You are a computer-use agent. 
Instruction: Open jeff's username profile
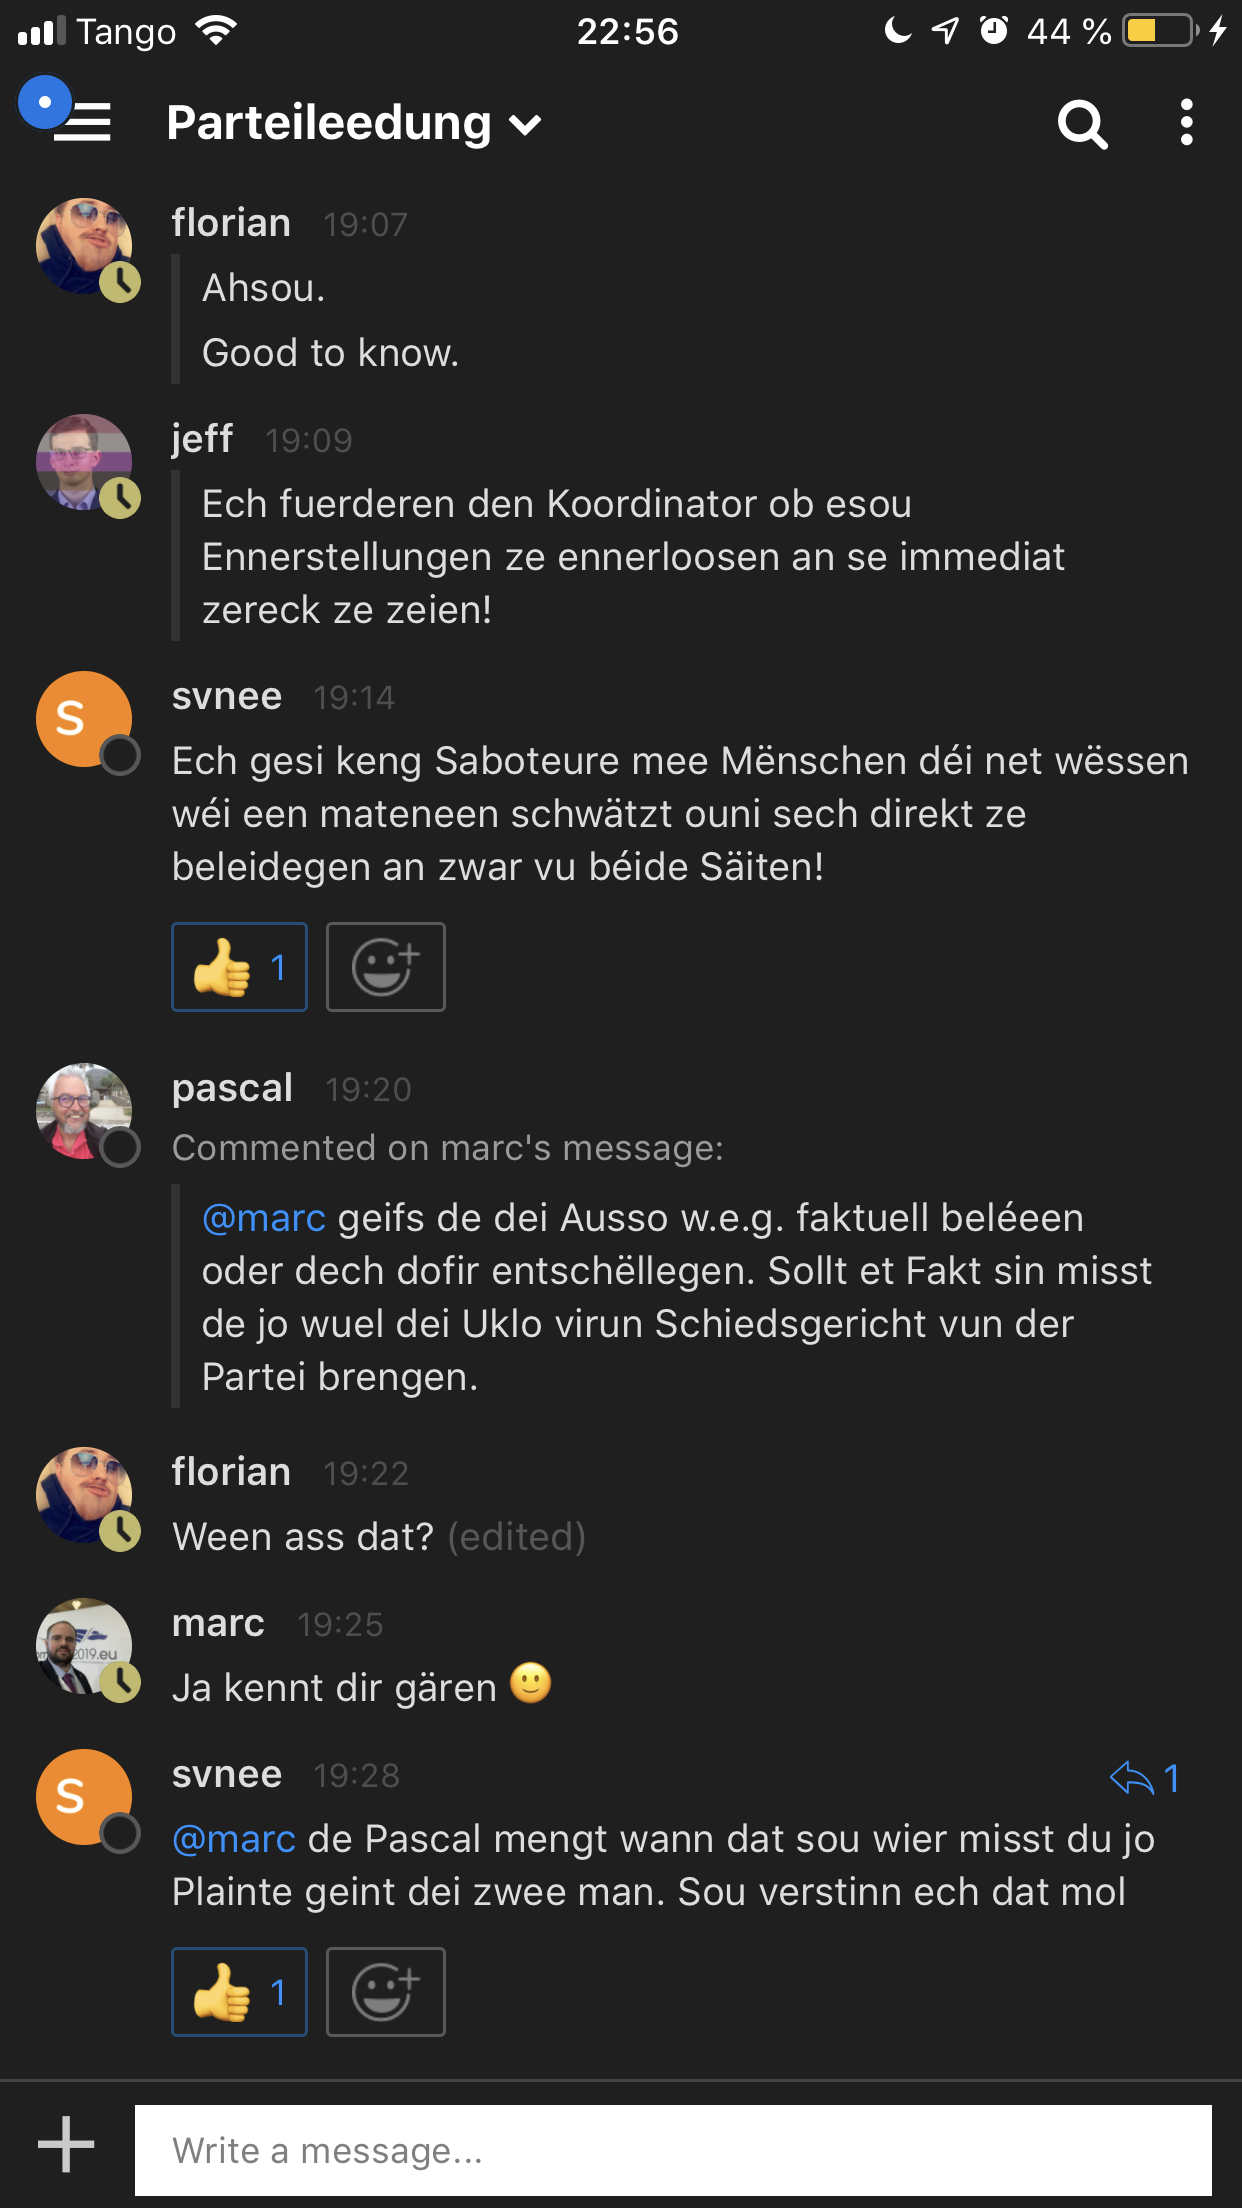click(202, 439)
